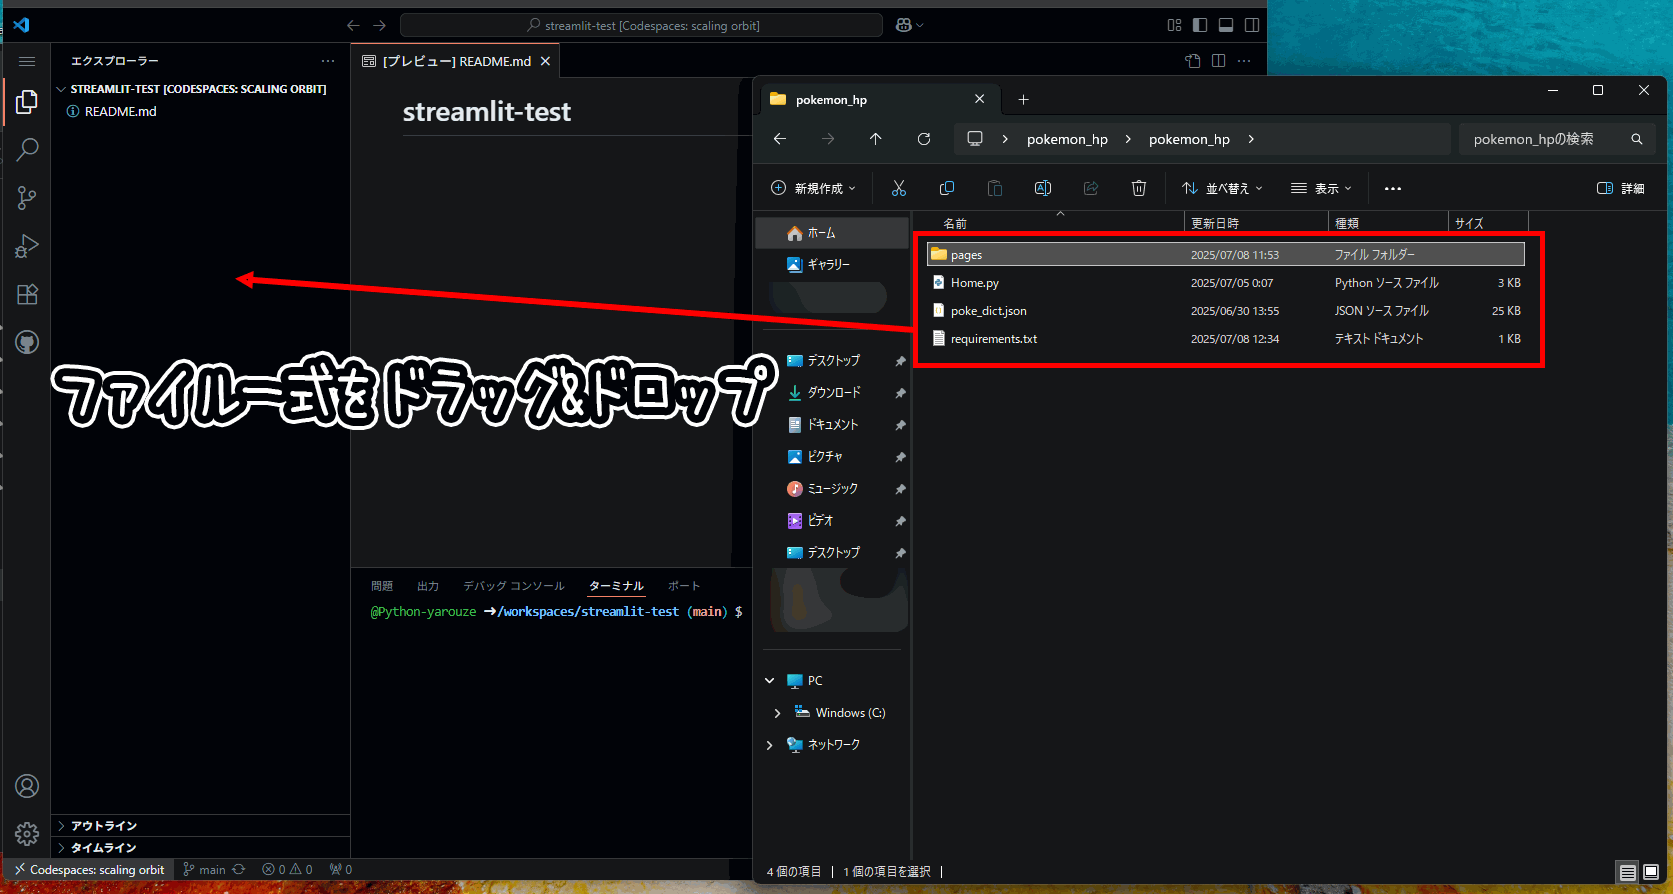Open the Manage gear icon in VS Code
The width and height of the screenshot is (1673, 894).
(x=27, y=834)
